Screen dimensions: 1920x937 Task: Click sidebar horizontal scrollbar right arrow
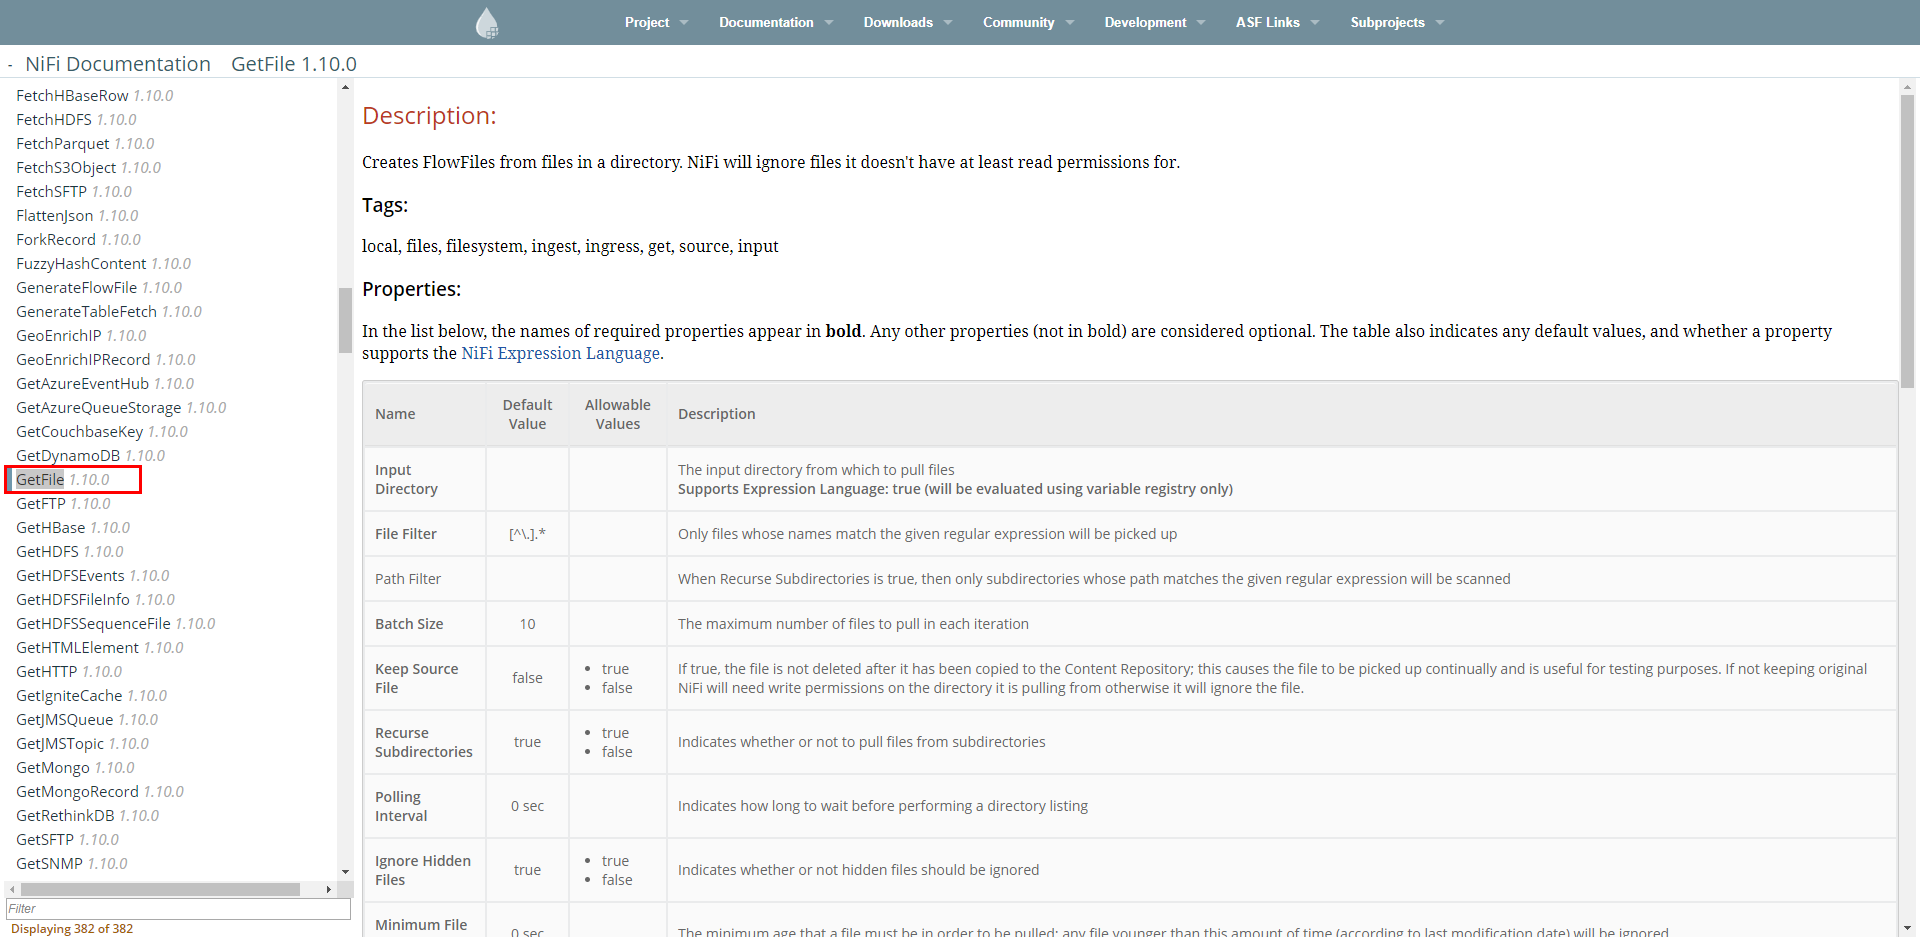(x=329, y=889)
